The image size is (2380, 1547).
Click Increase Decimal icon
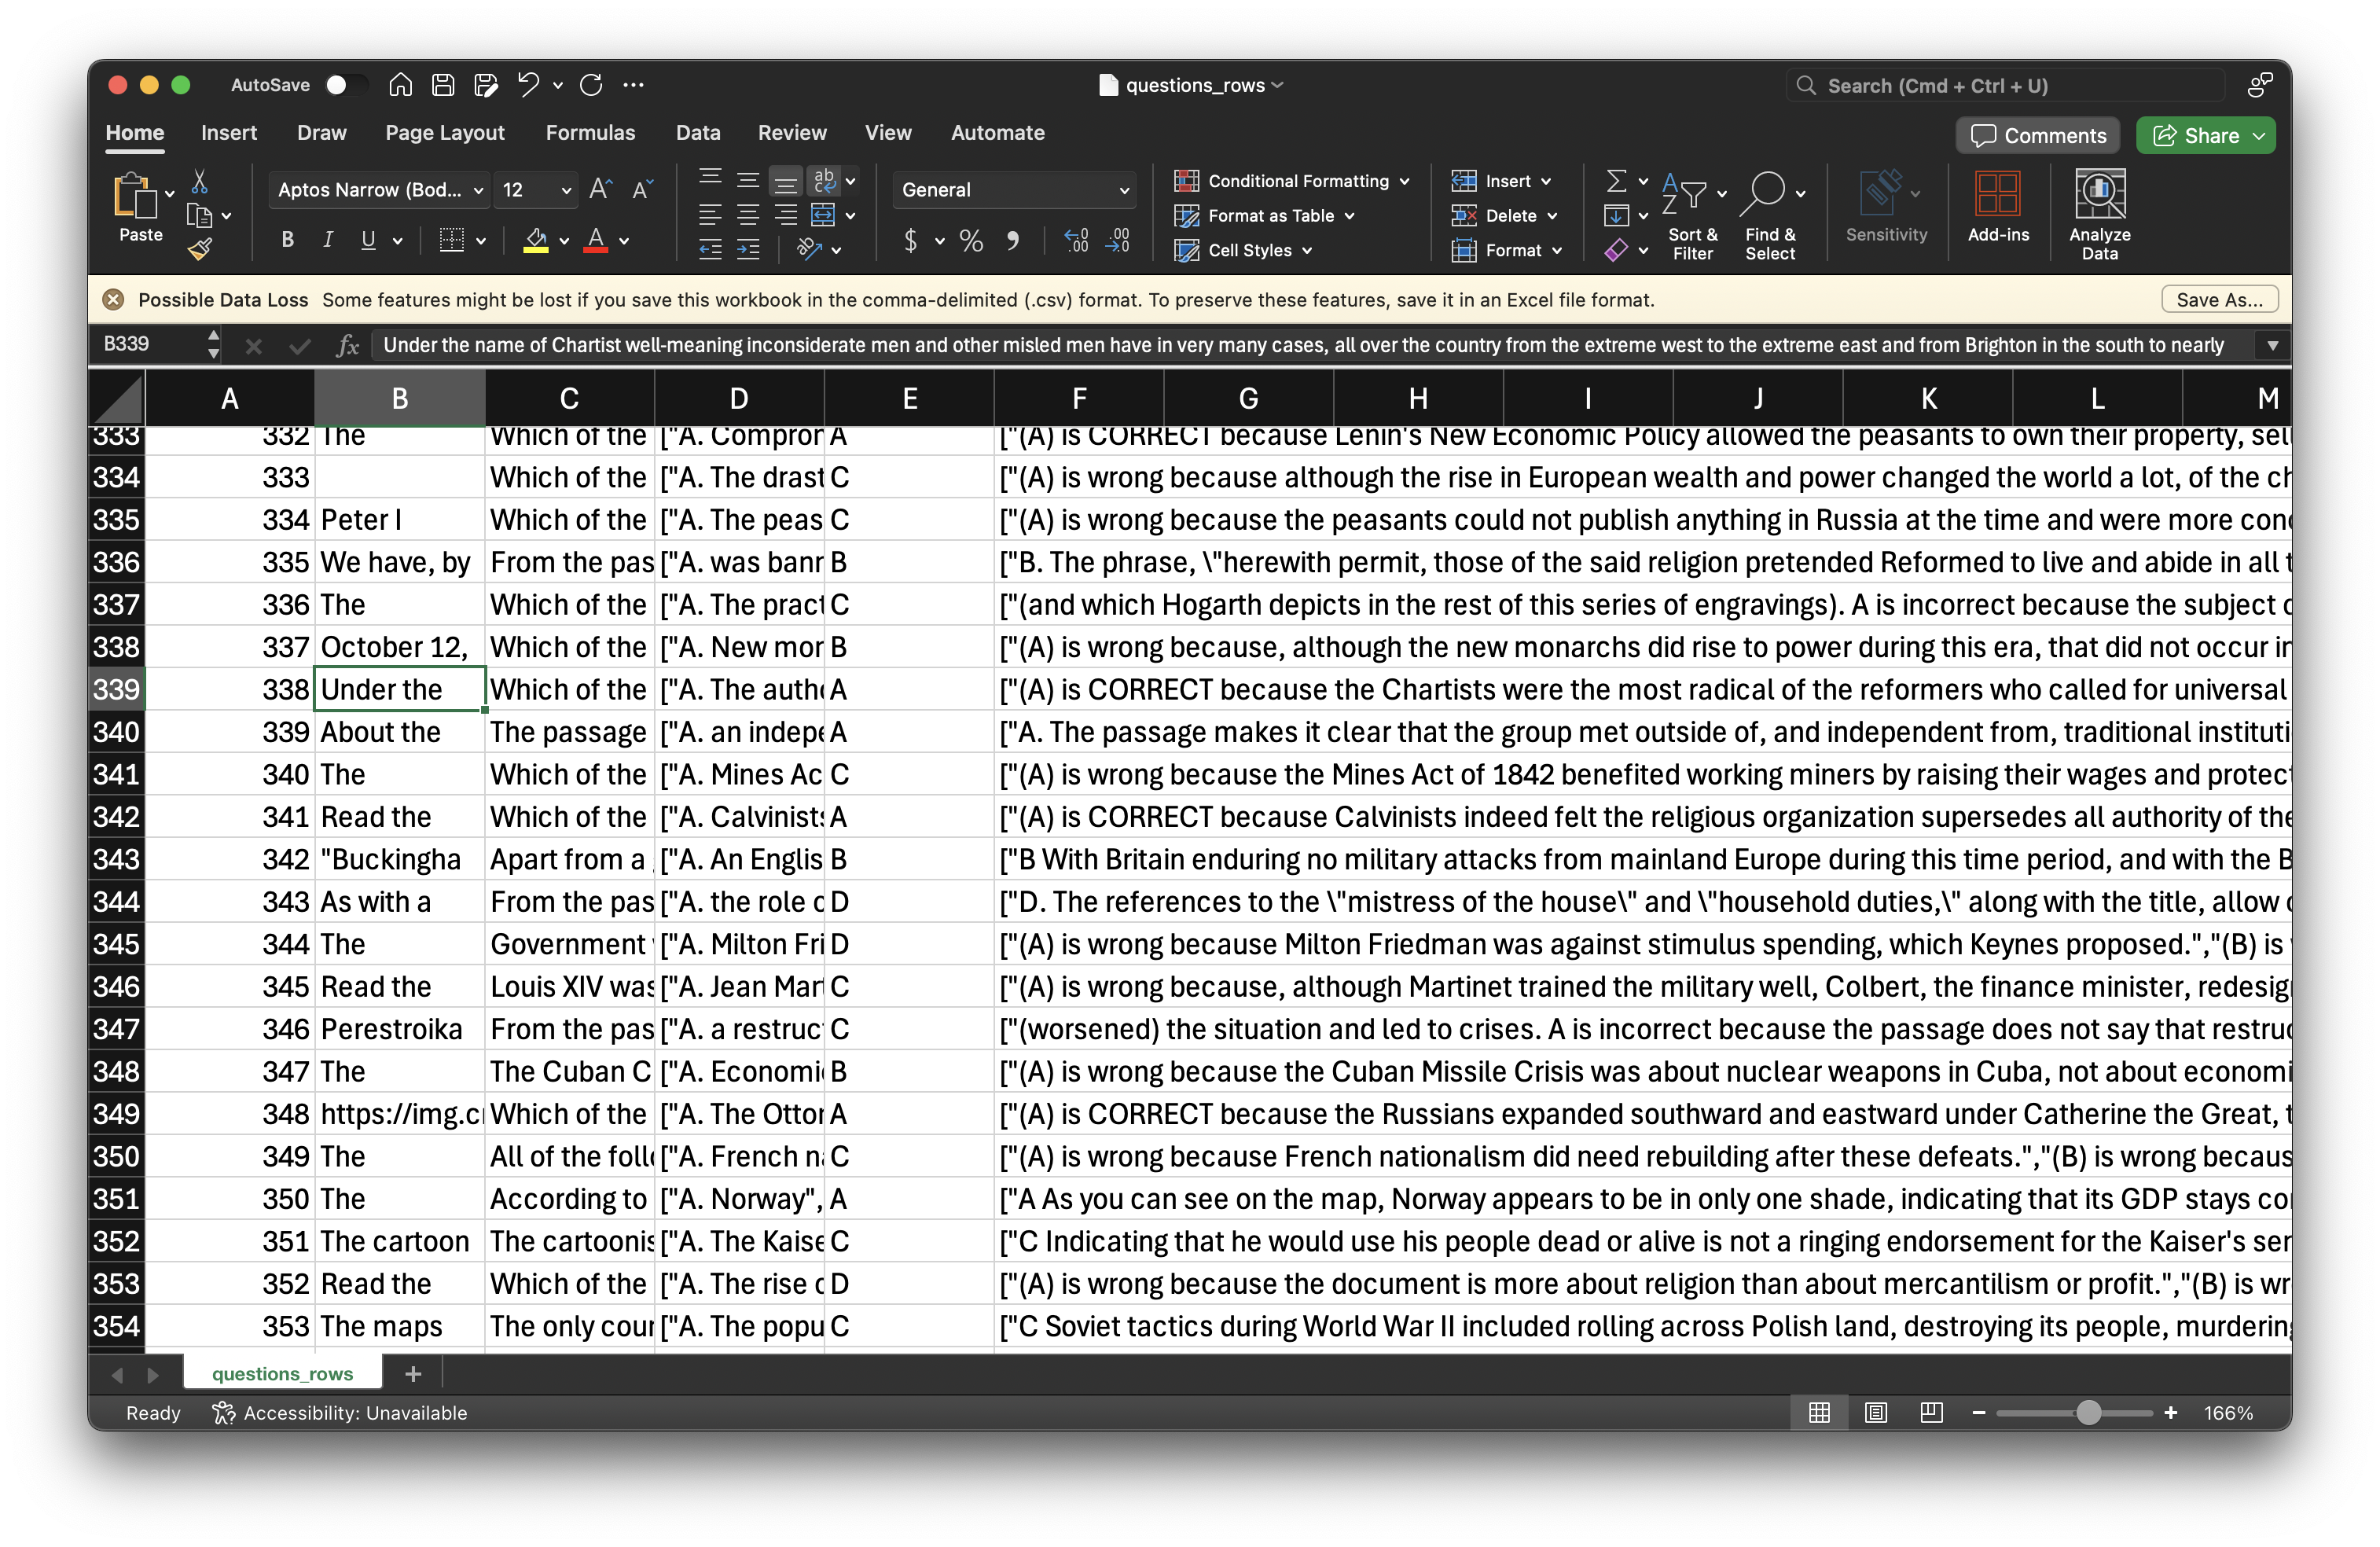[1076, 240]
